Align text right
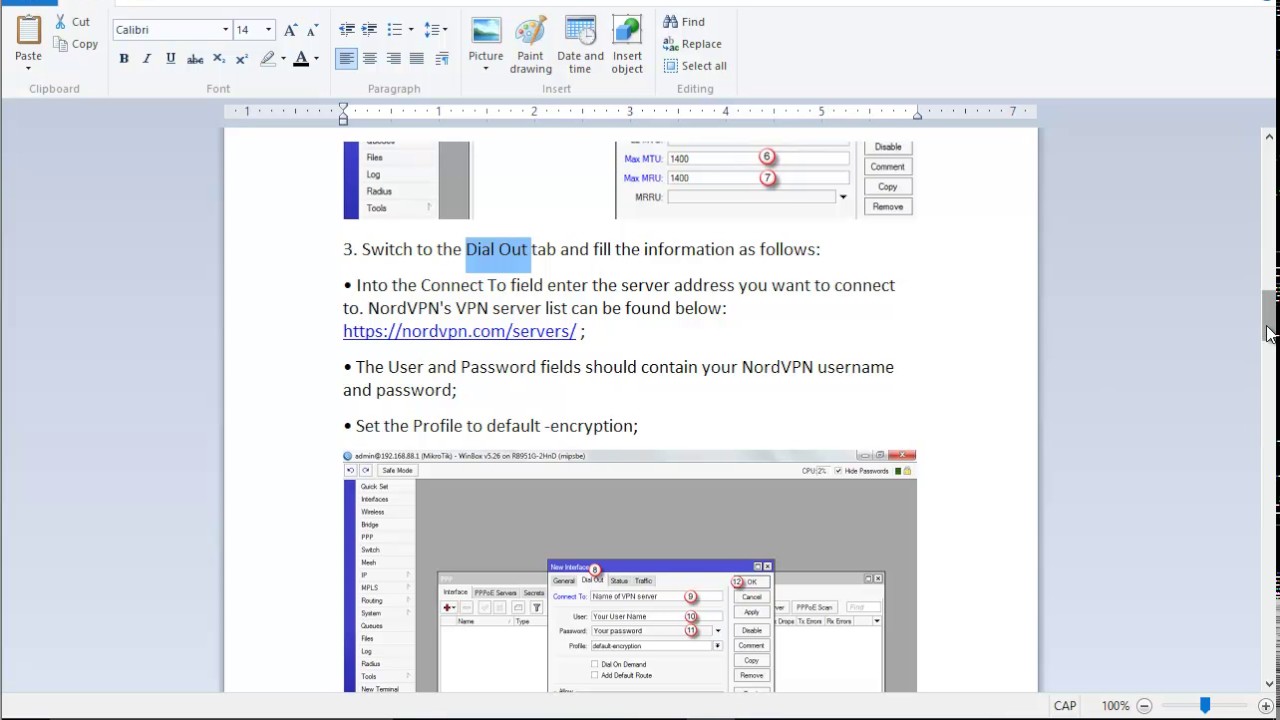Screen dimensions: 1280x720 (x=393, y=59)
